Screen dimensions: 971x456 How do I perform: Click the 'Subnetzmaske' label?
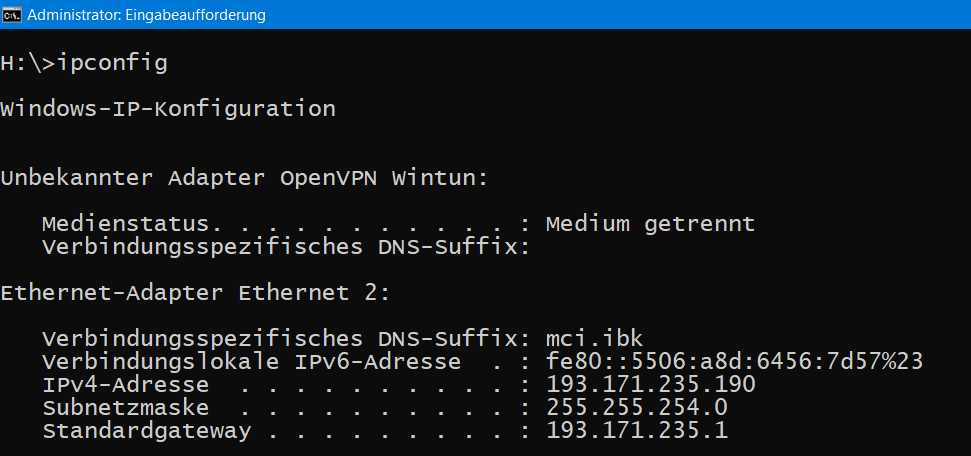pyautogui.click(x=126, y=408)
